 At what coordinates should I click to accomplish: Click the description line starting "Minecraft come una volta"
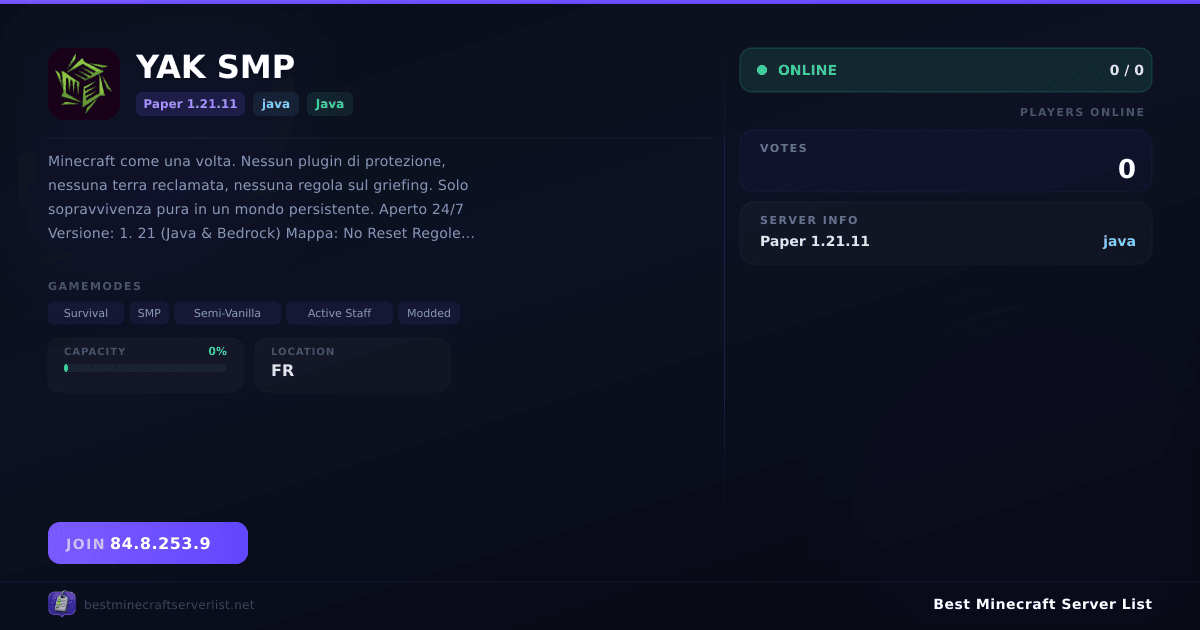[x=246, y=160]
